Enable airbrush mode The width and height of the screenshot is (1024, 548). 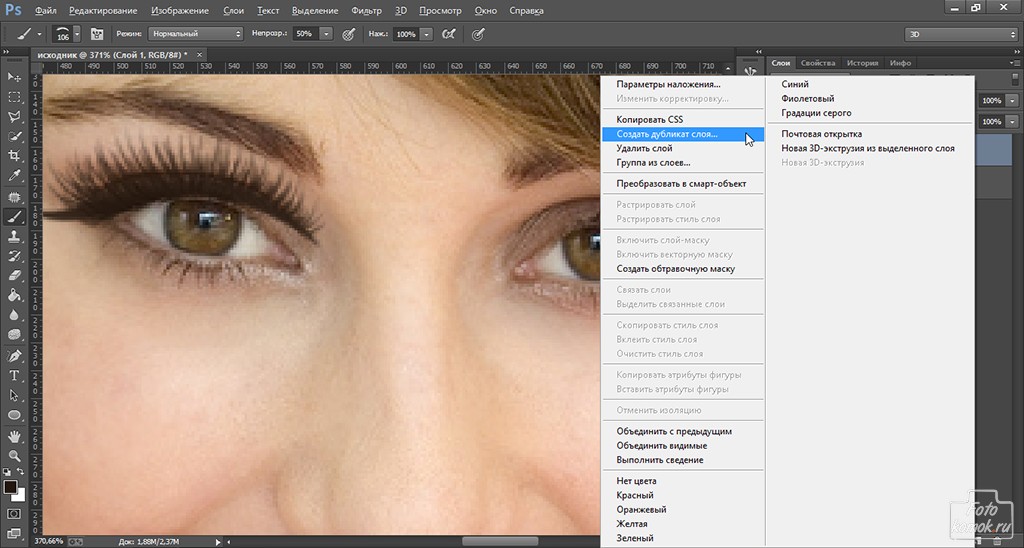click(x=449, y=34)
